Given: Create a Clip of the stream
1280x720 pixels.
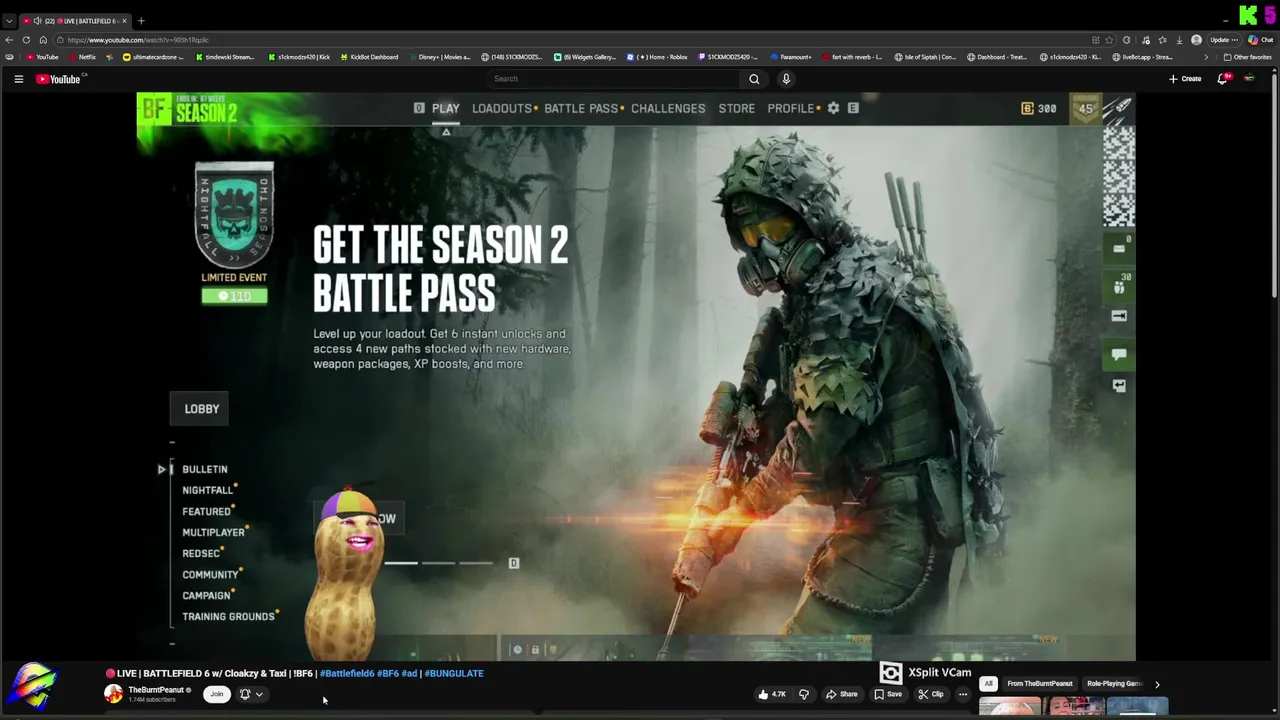Looking at the screenshot, I should [931, 694].
